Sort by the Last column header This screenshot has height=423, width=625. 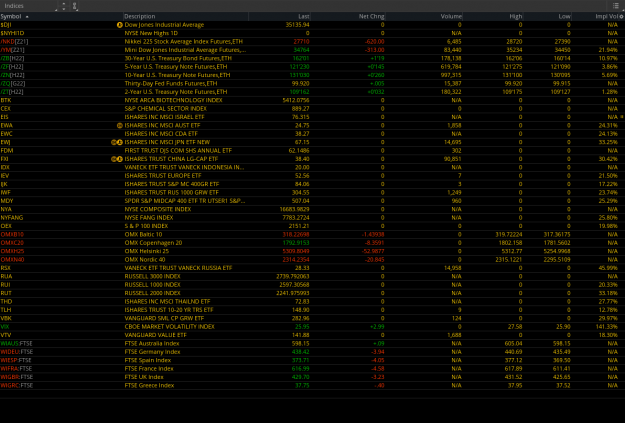(304, 16)
